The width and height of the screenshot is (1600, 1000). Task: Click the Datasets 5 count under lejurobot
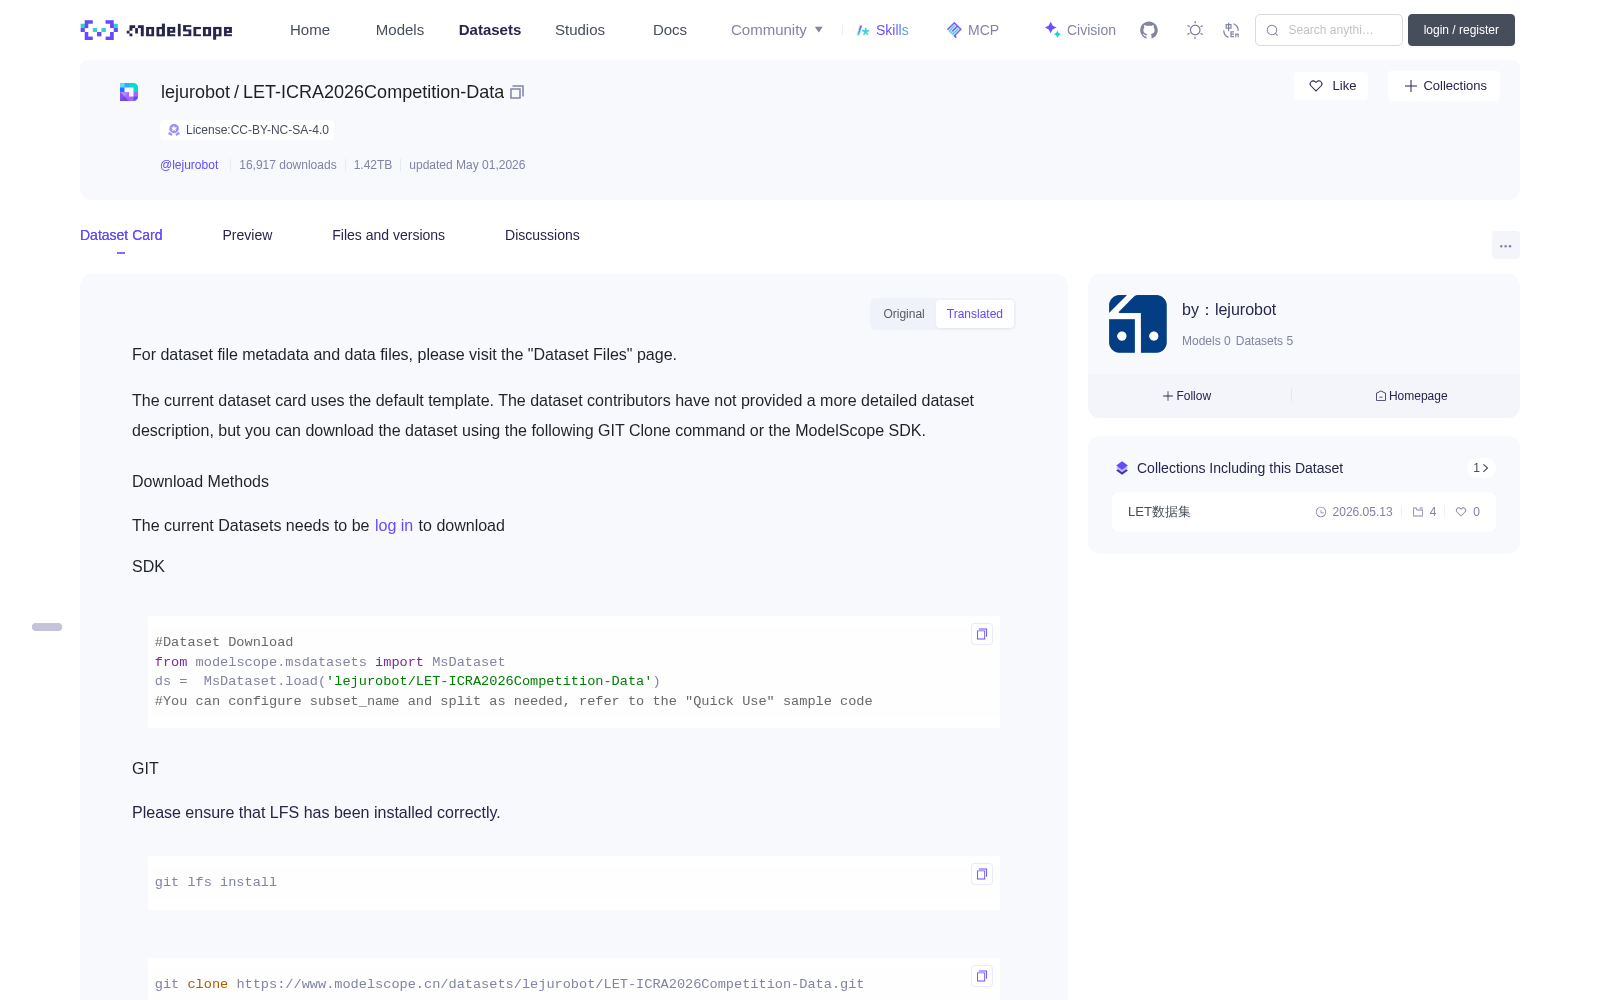tap(1264, 341)
